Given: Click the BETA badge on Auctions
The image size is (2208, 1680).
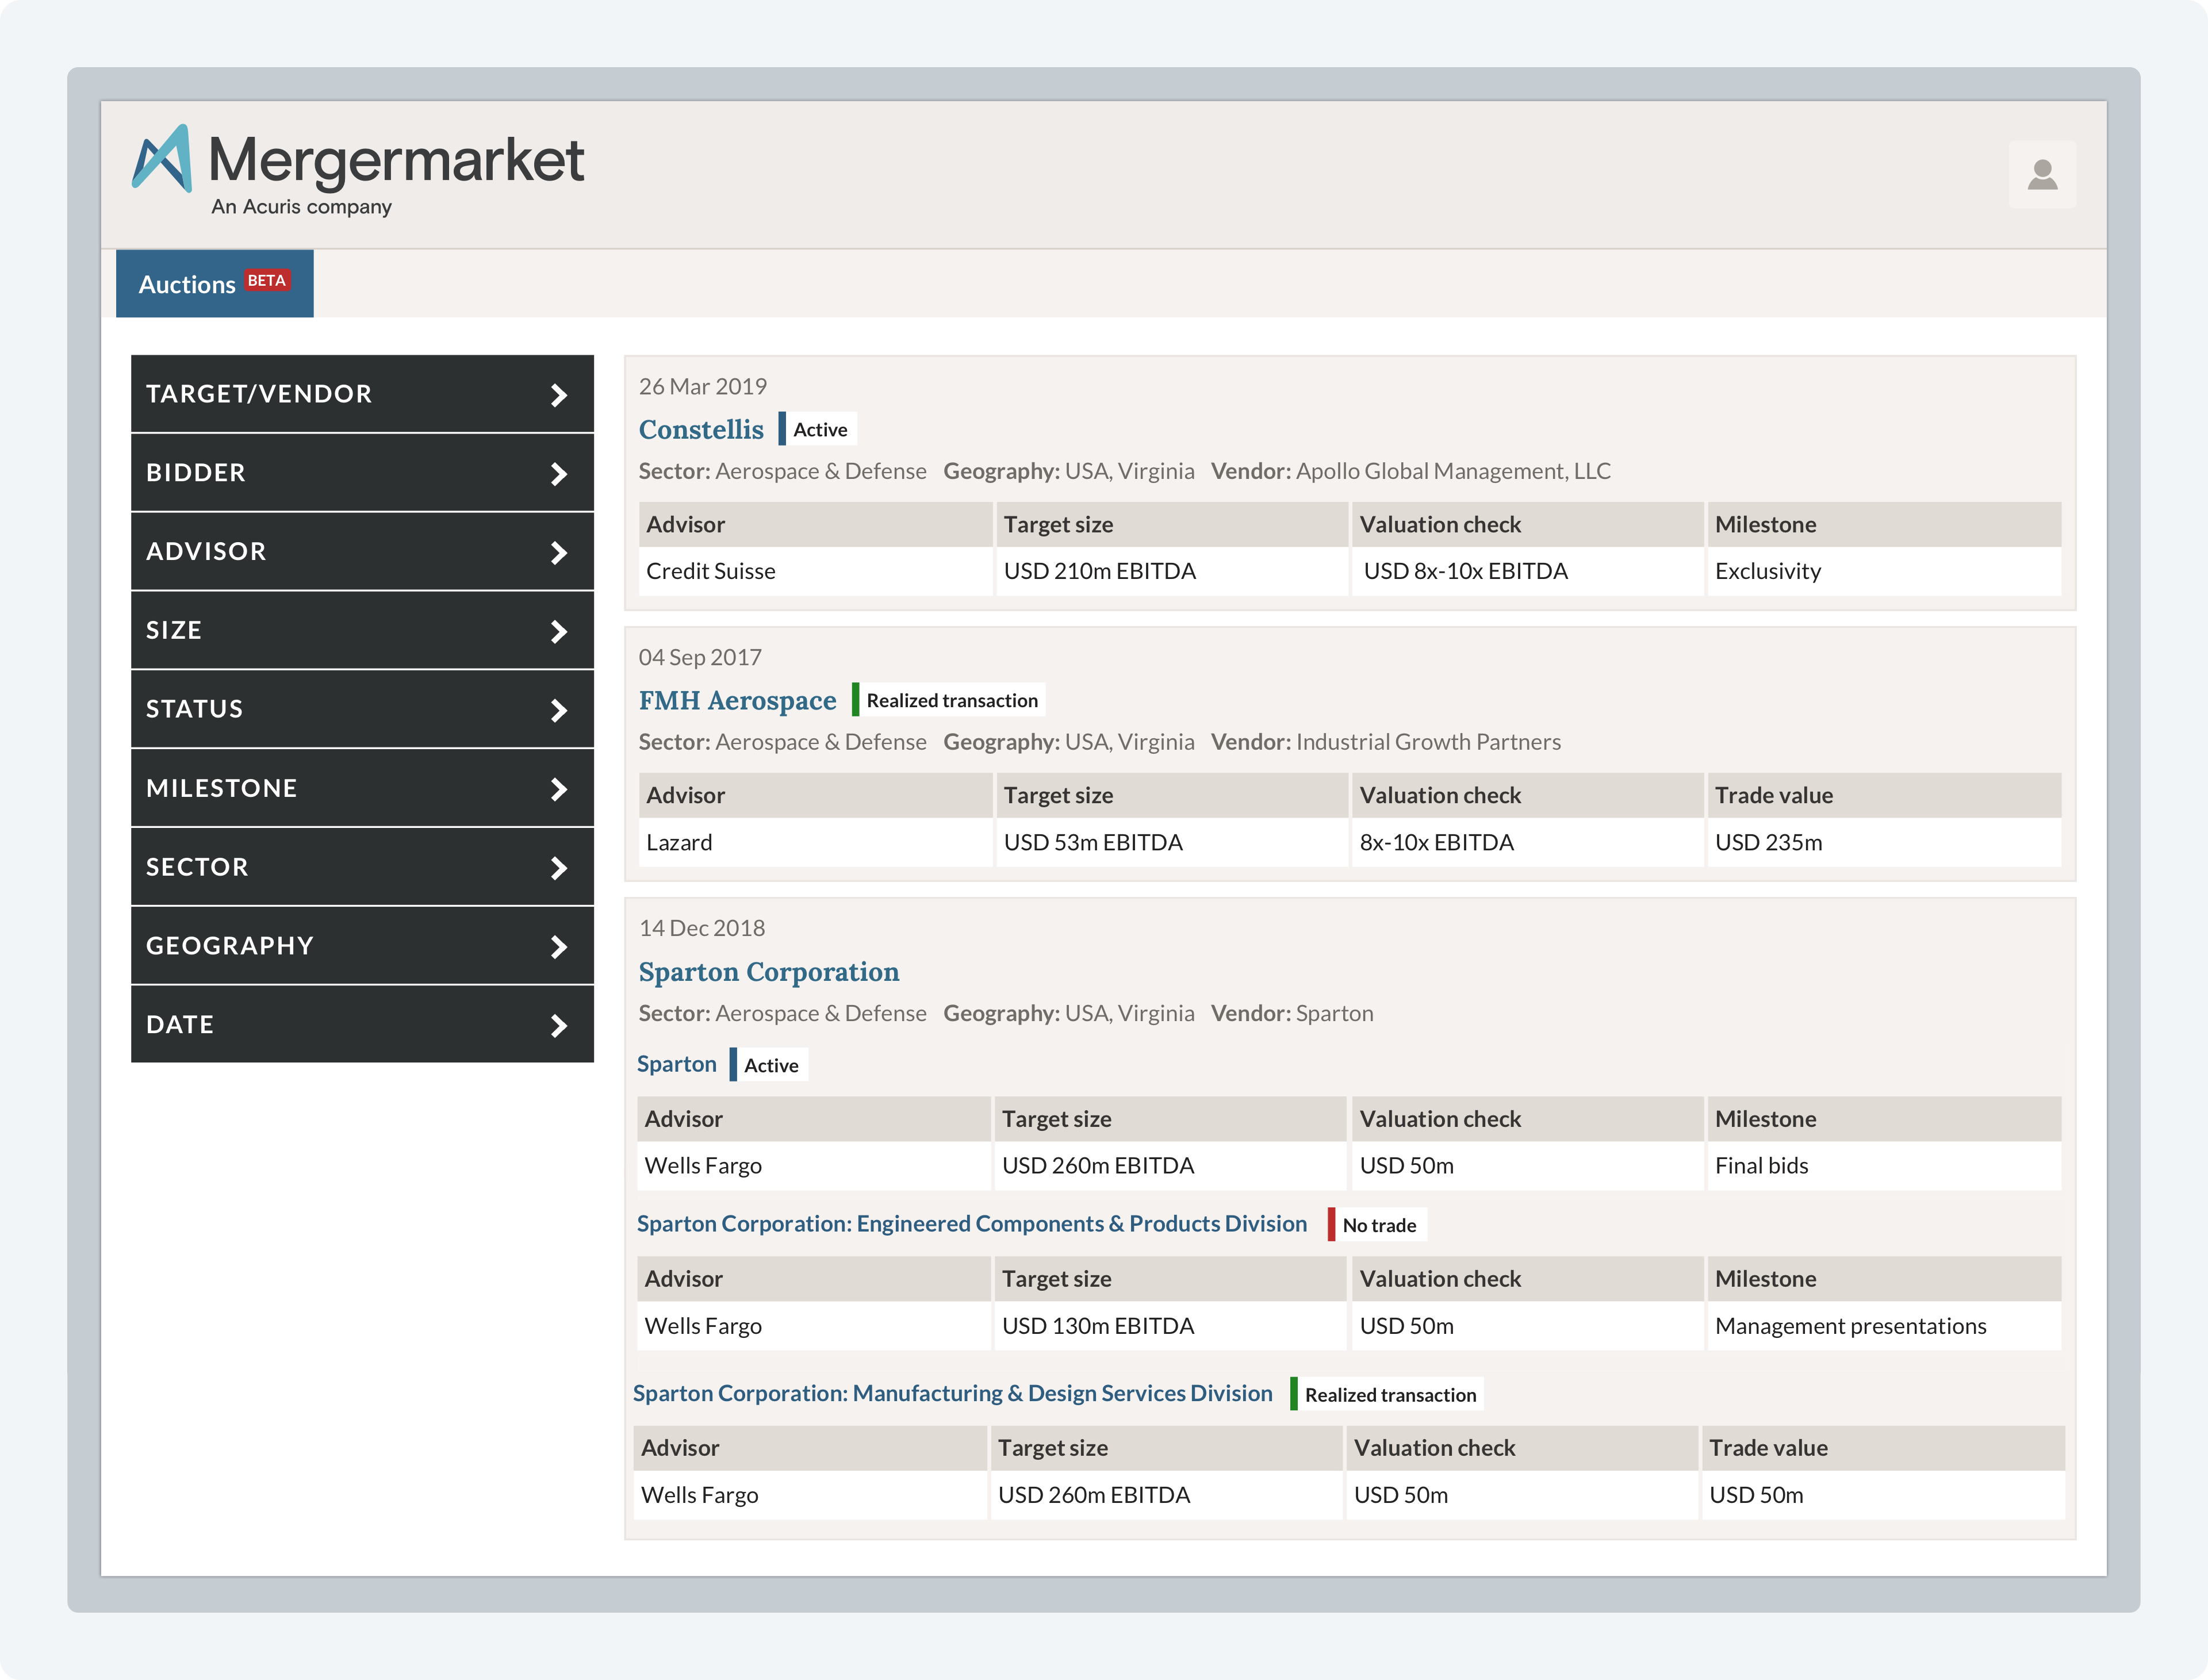Looking at the screenshot, I should tap(267, 281).
